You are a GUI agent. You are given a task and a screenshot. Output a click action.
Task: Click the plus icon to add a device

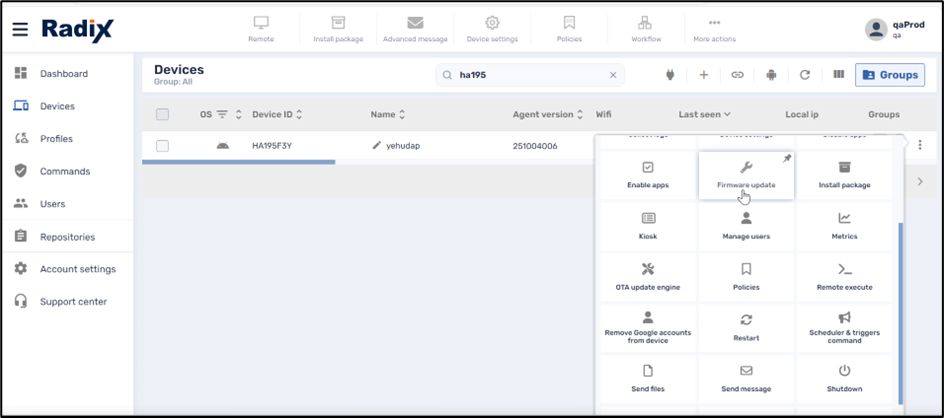click(x=704, y=75)
